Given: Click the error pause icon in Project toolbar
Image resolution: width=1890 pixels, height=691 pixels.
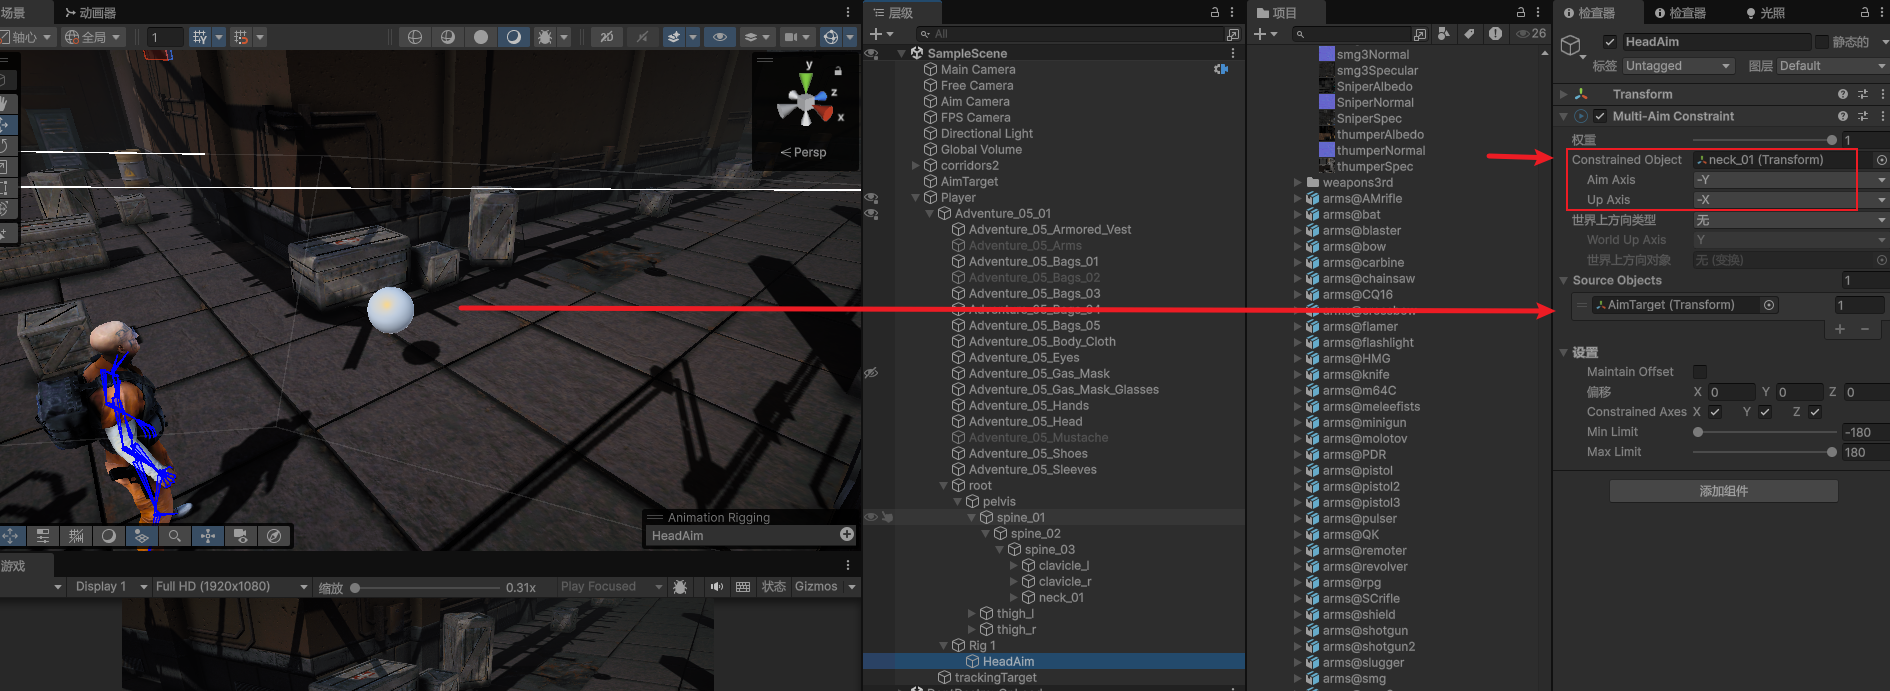Looking at the screenshot, I should coord(1495,34).
